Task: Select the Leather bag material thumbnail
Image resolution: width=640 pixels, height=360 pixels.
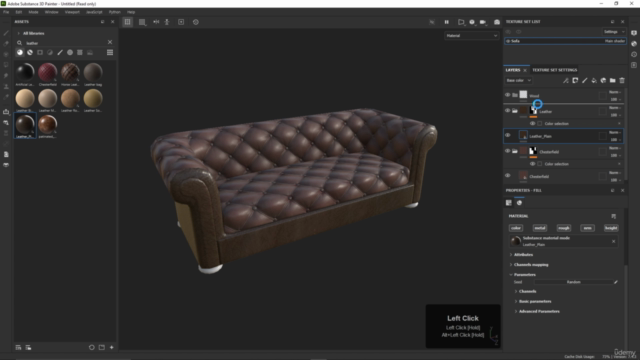Action: pos(93,72)
